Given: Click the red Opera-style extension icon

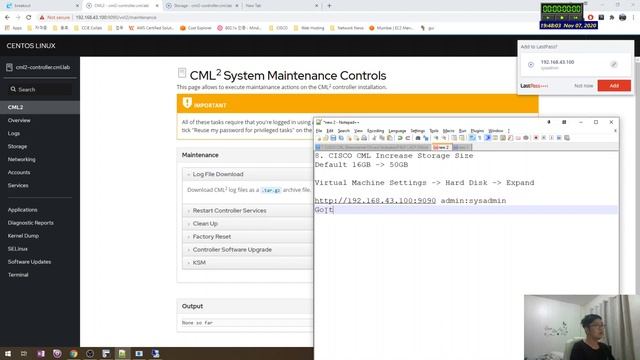Looking at the screenshot, I should click(x=591, y=18).
